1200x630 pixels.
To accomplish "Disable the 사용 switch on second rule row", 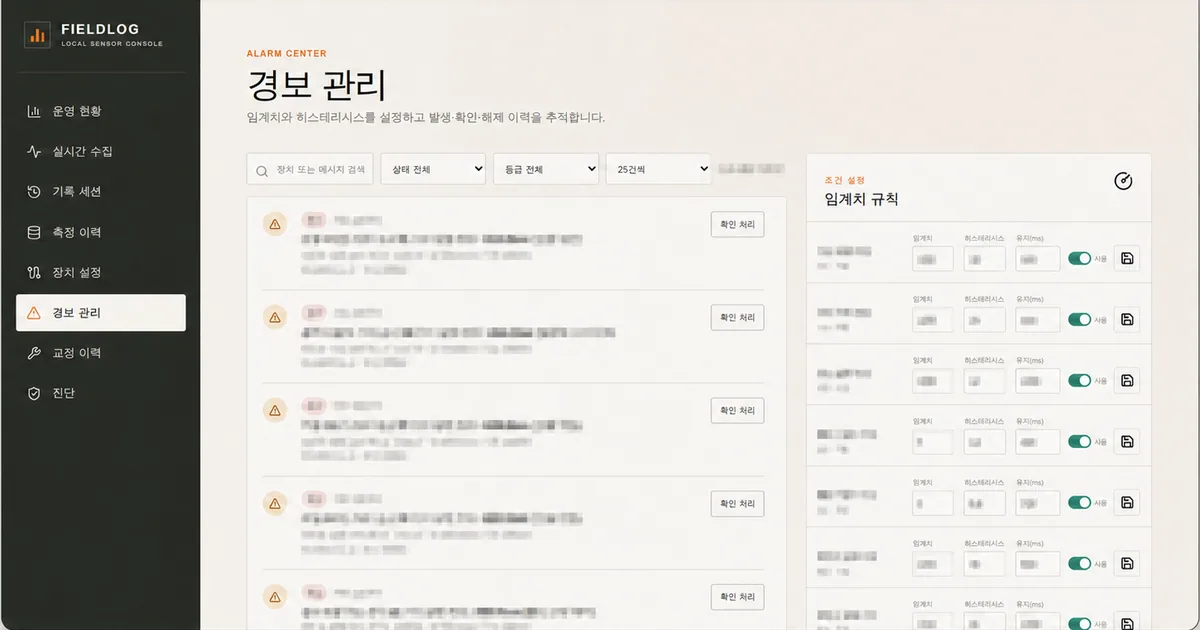I will click(1079, 320).
